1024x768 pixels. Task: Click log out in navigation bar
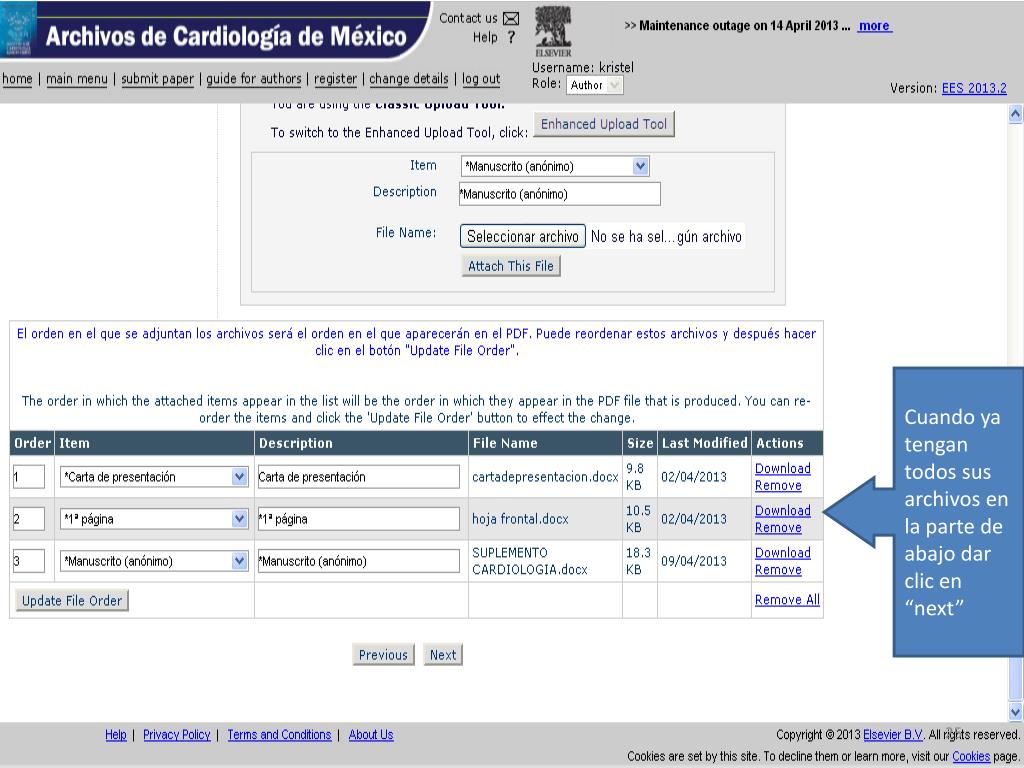tap(481, 79)
